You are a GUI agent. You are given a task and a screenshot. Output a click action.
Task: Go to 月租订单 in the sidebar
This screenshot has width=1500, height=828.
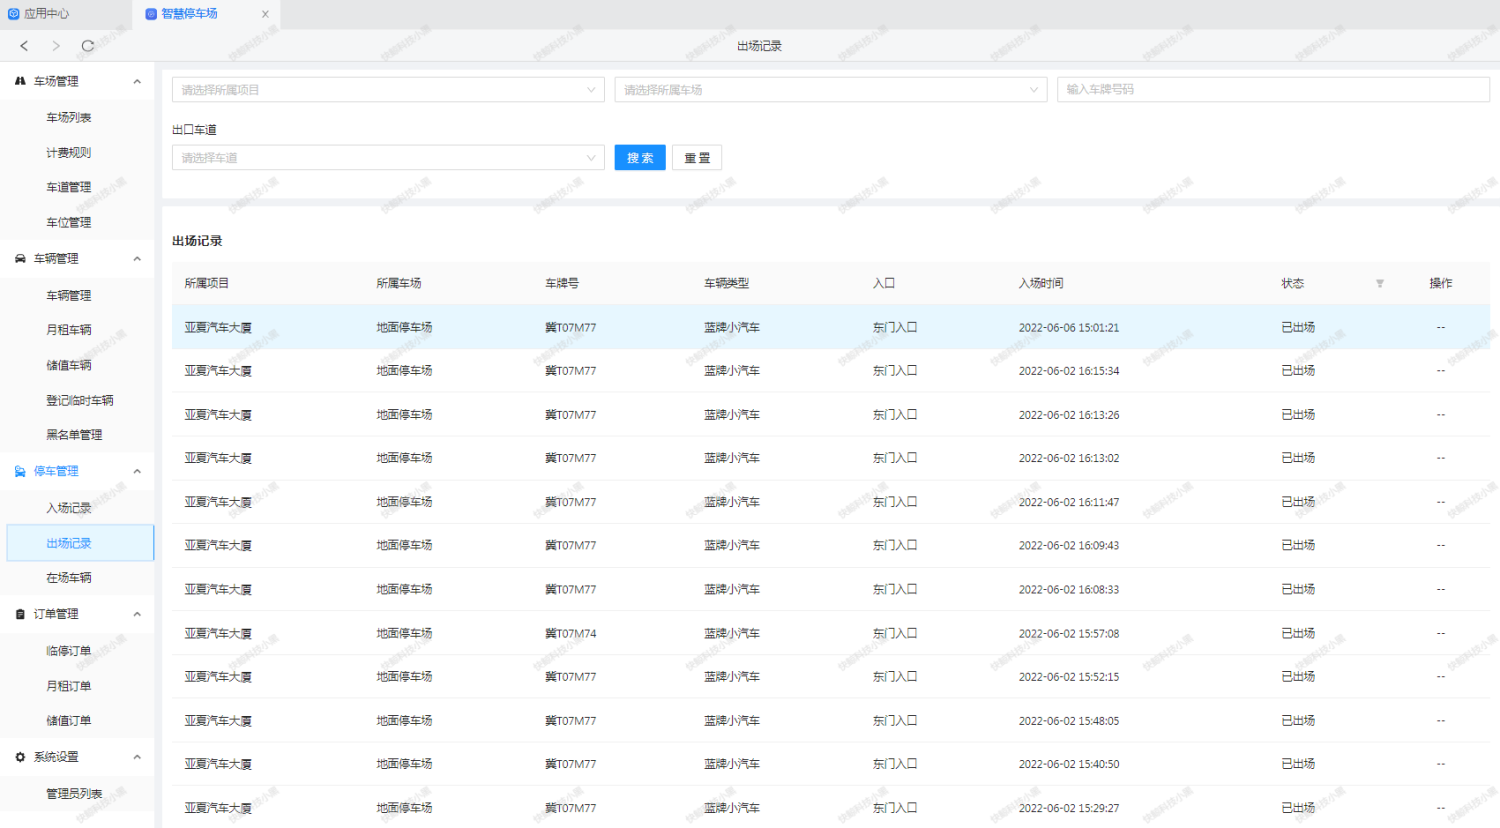(x=69, y=686)
